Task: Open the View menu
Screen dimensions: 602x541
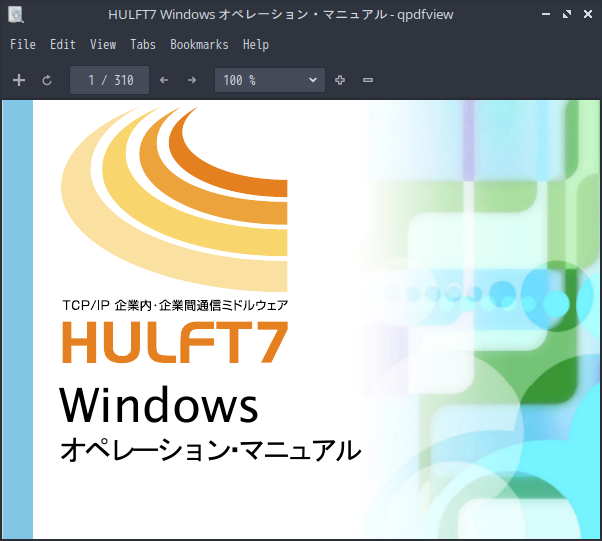Action: tap(103, 45)
